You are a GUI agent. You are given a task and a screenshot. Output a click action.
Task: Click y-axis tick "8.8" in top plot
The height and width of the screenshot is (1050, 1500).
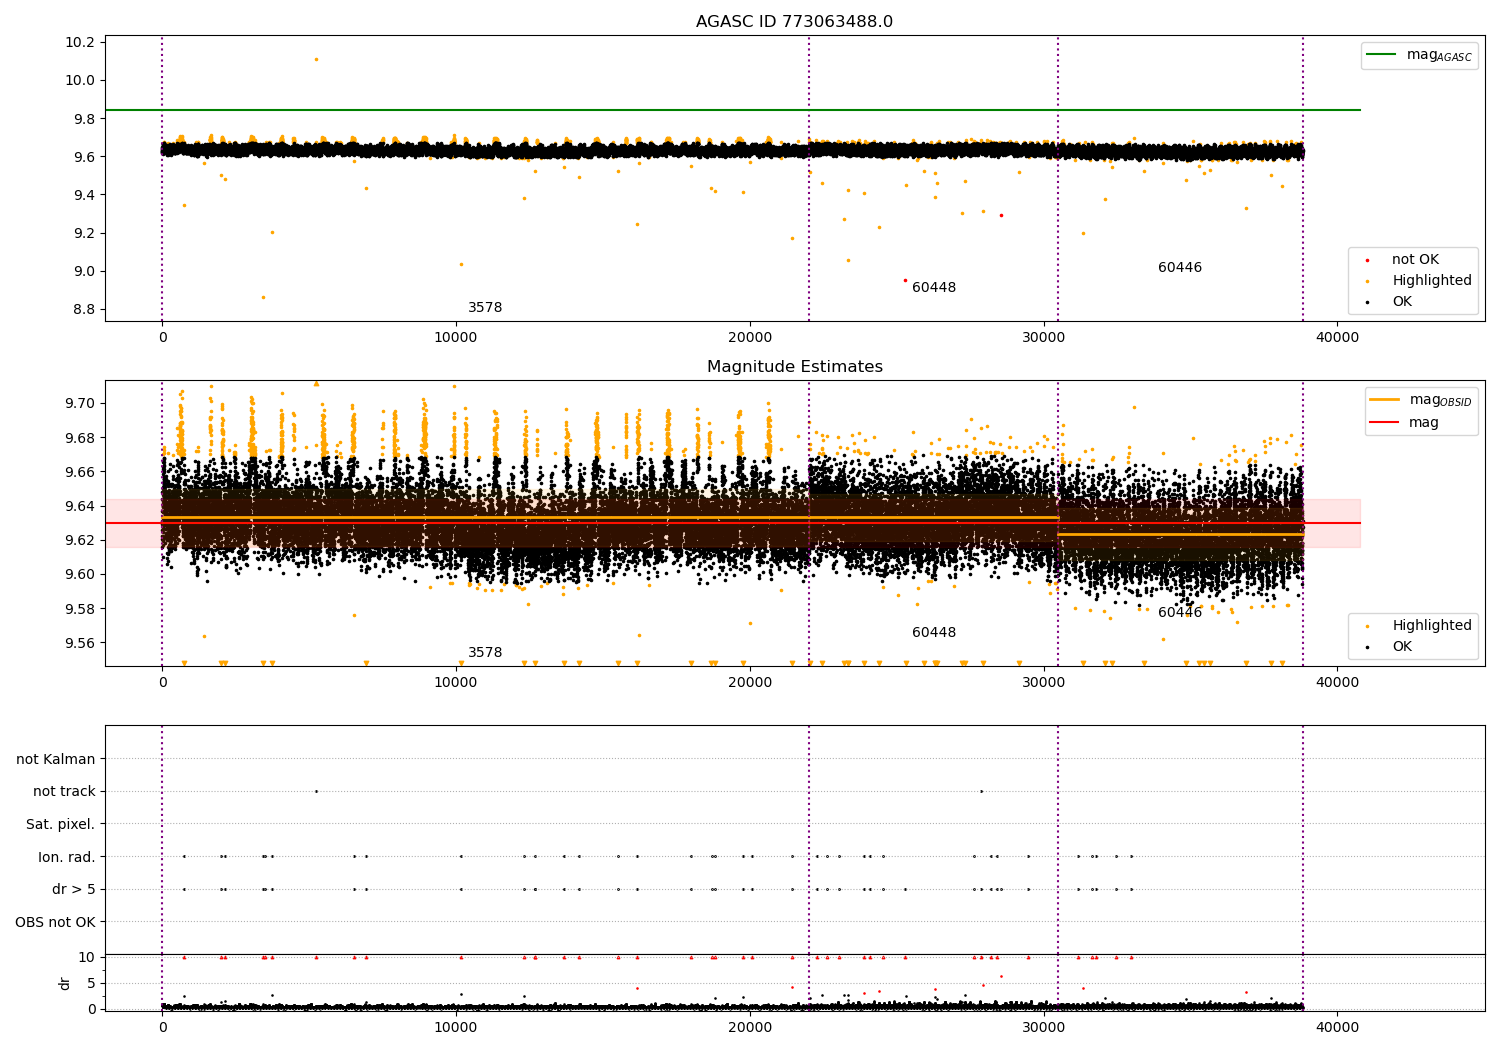84,309
